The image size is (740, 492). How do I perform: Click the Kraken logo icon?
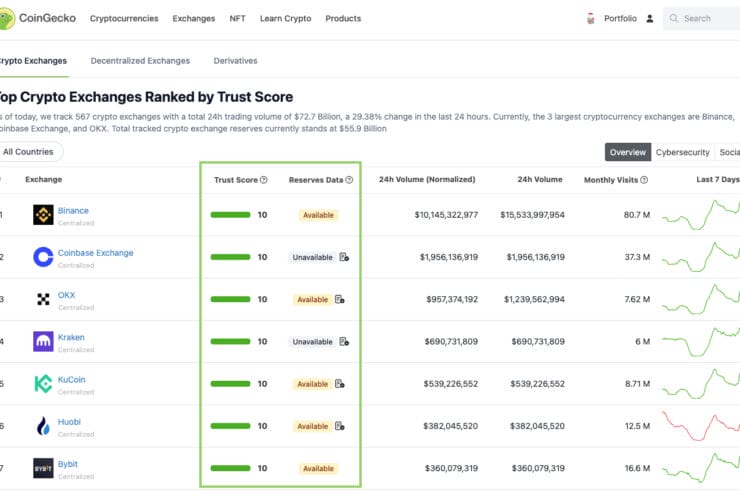43,342
